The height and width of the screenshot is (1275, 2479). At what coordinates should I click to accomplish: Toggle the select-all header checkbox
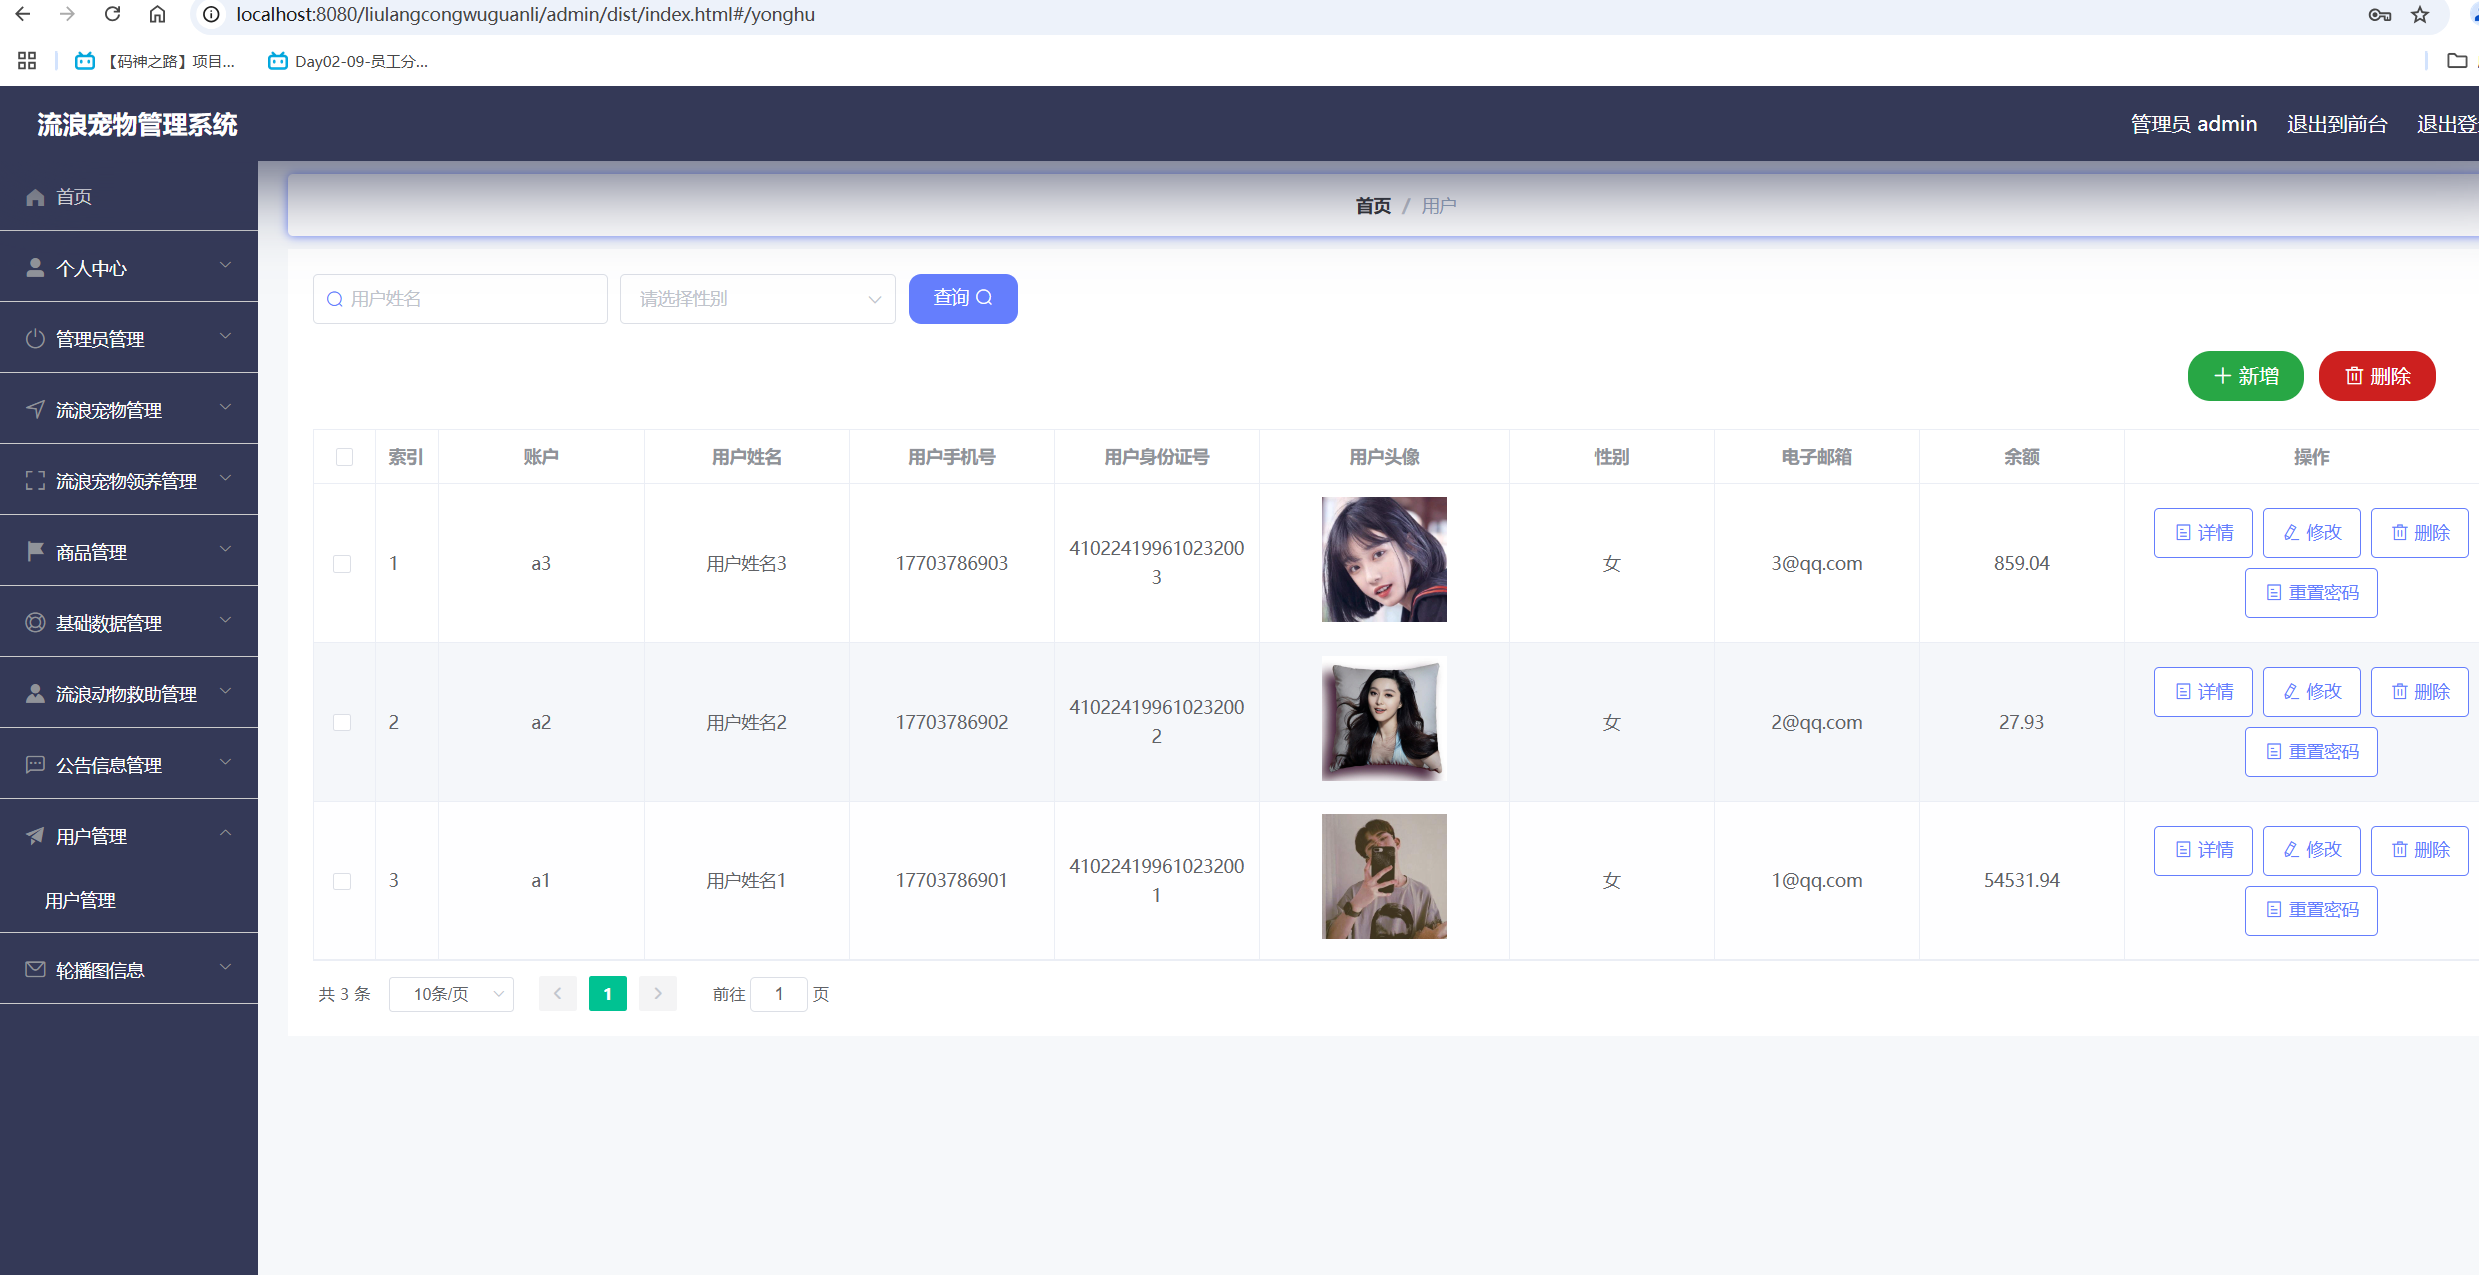tap(344, 457)
